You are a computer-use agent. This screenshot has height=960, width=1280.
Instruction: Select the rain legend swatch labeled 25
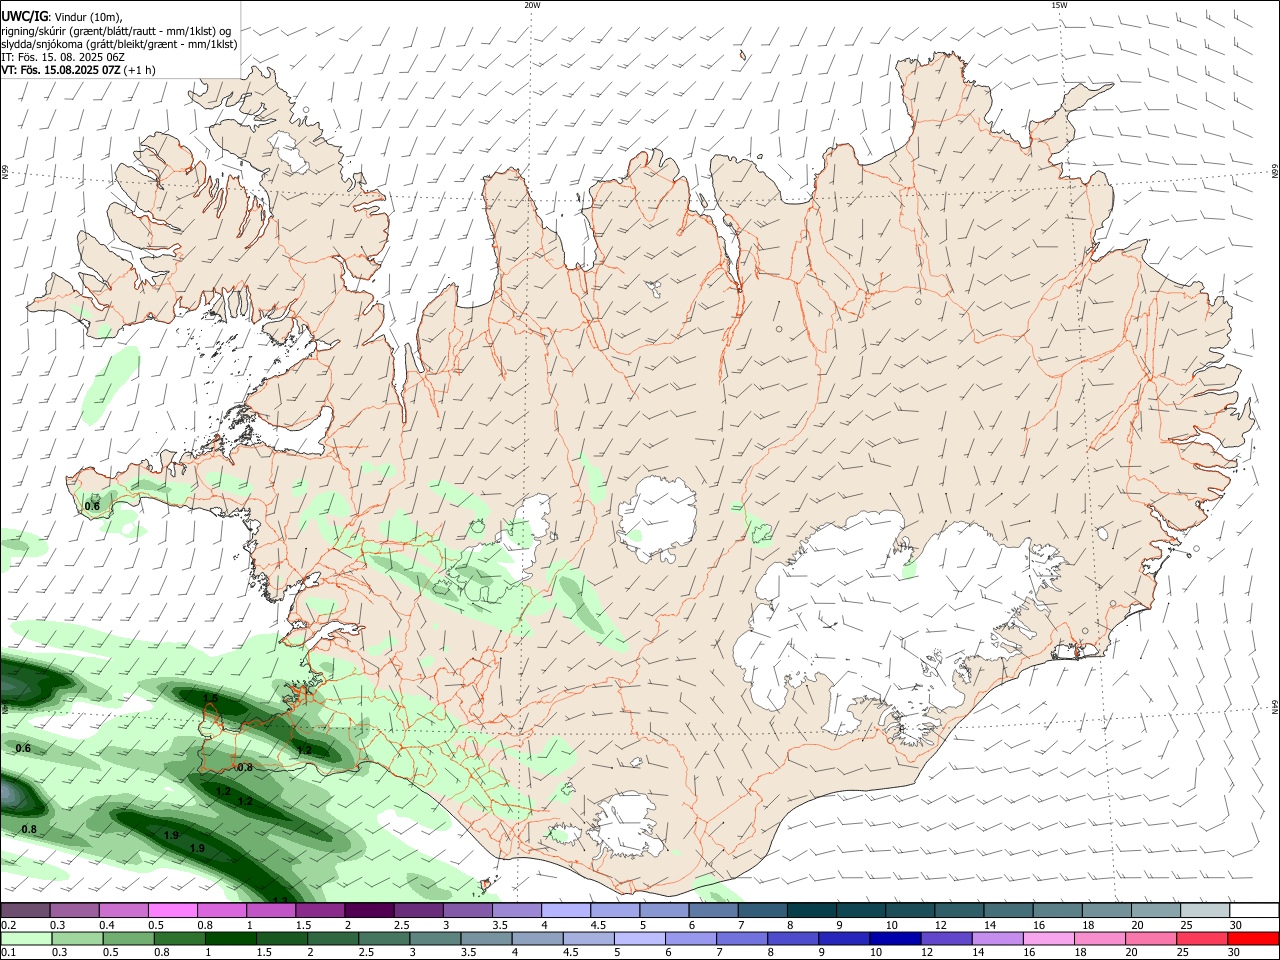coord(1202,939)
